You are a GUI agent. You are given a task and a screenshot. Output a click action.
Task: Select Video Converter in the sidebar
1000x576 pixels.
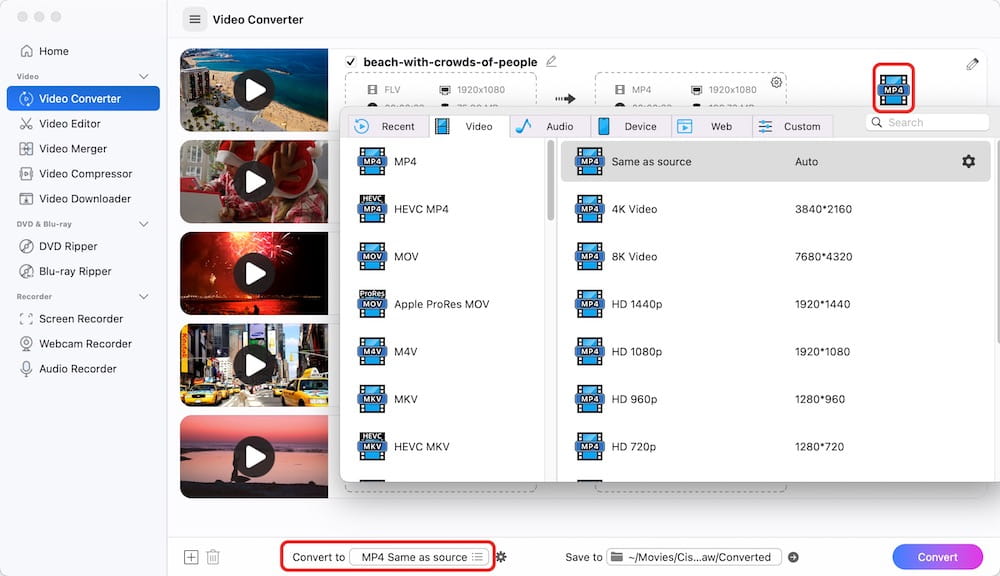(x=83, y=98)
